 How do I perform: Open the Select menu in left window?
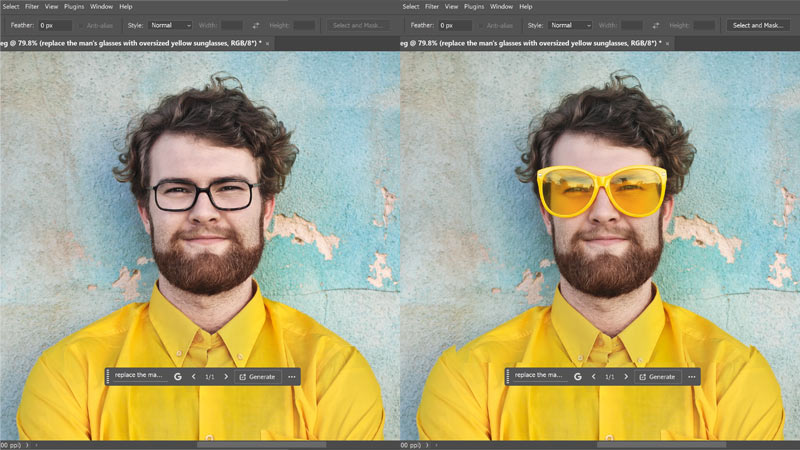click(x=11, y=7)
